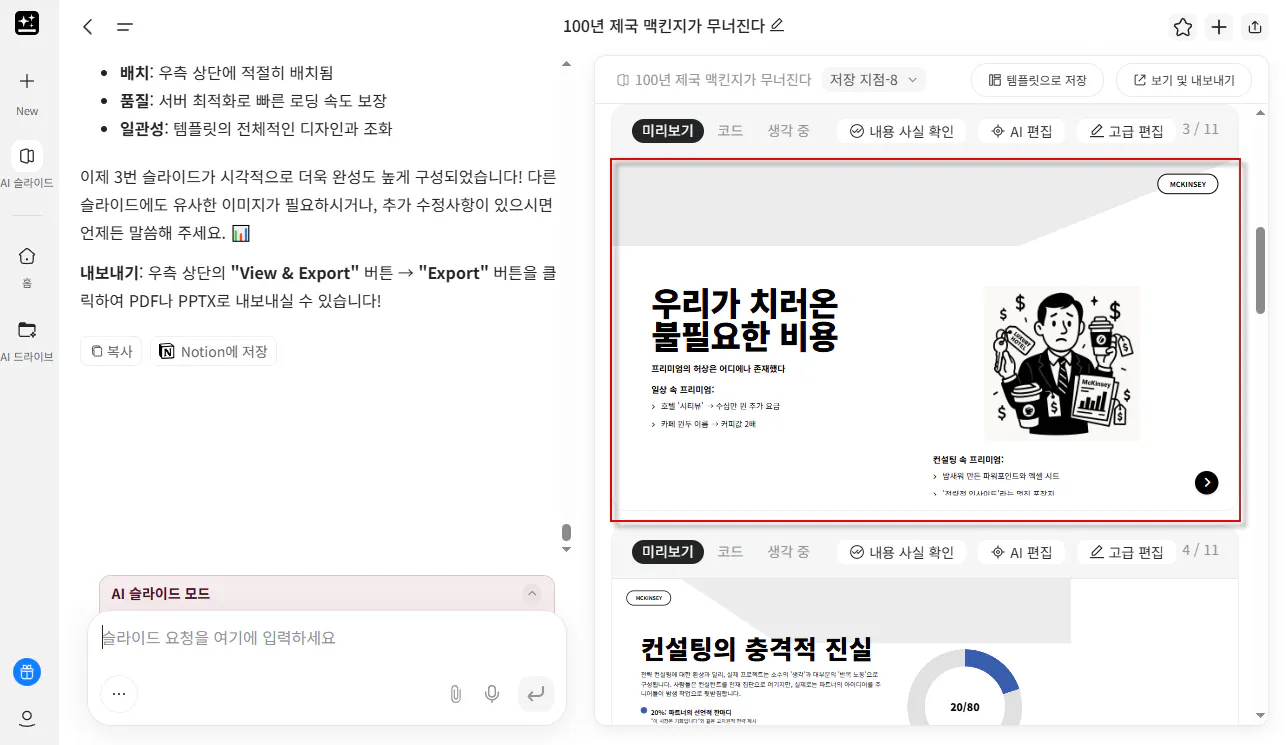
Task: Click 고급 편집 on slide 4
Action: 1127,551
